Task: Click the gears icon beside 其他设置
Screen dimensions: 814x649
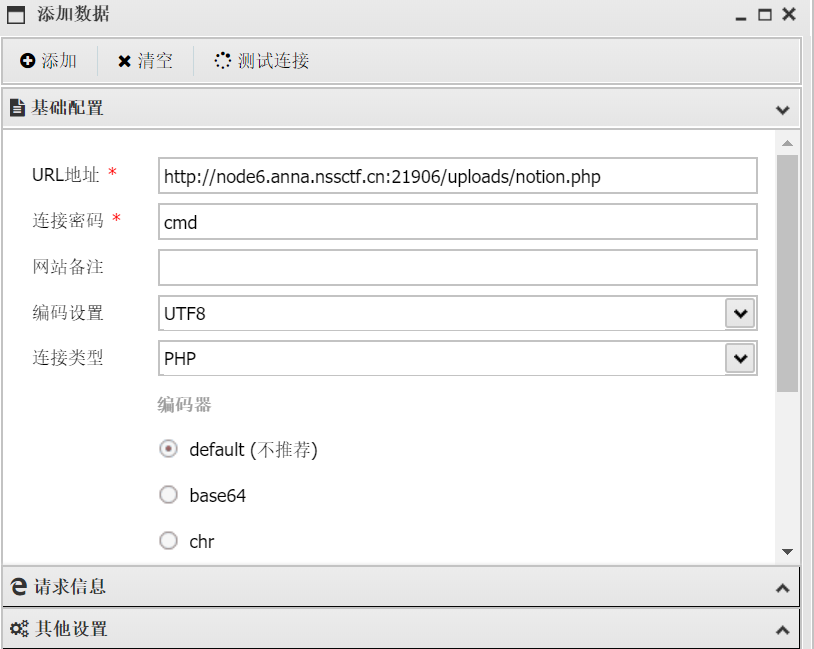Action: 18,628
